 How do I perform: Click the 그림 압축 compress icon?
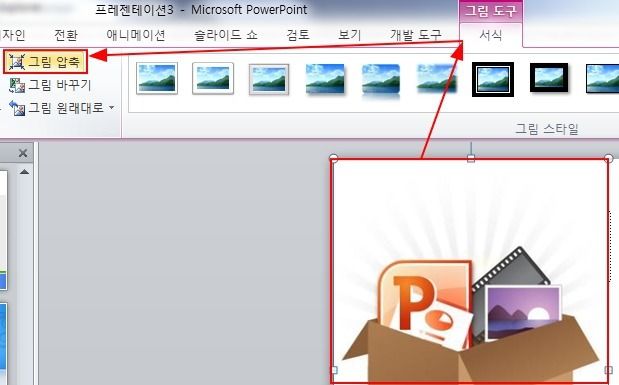(17, 62)
